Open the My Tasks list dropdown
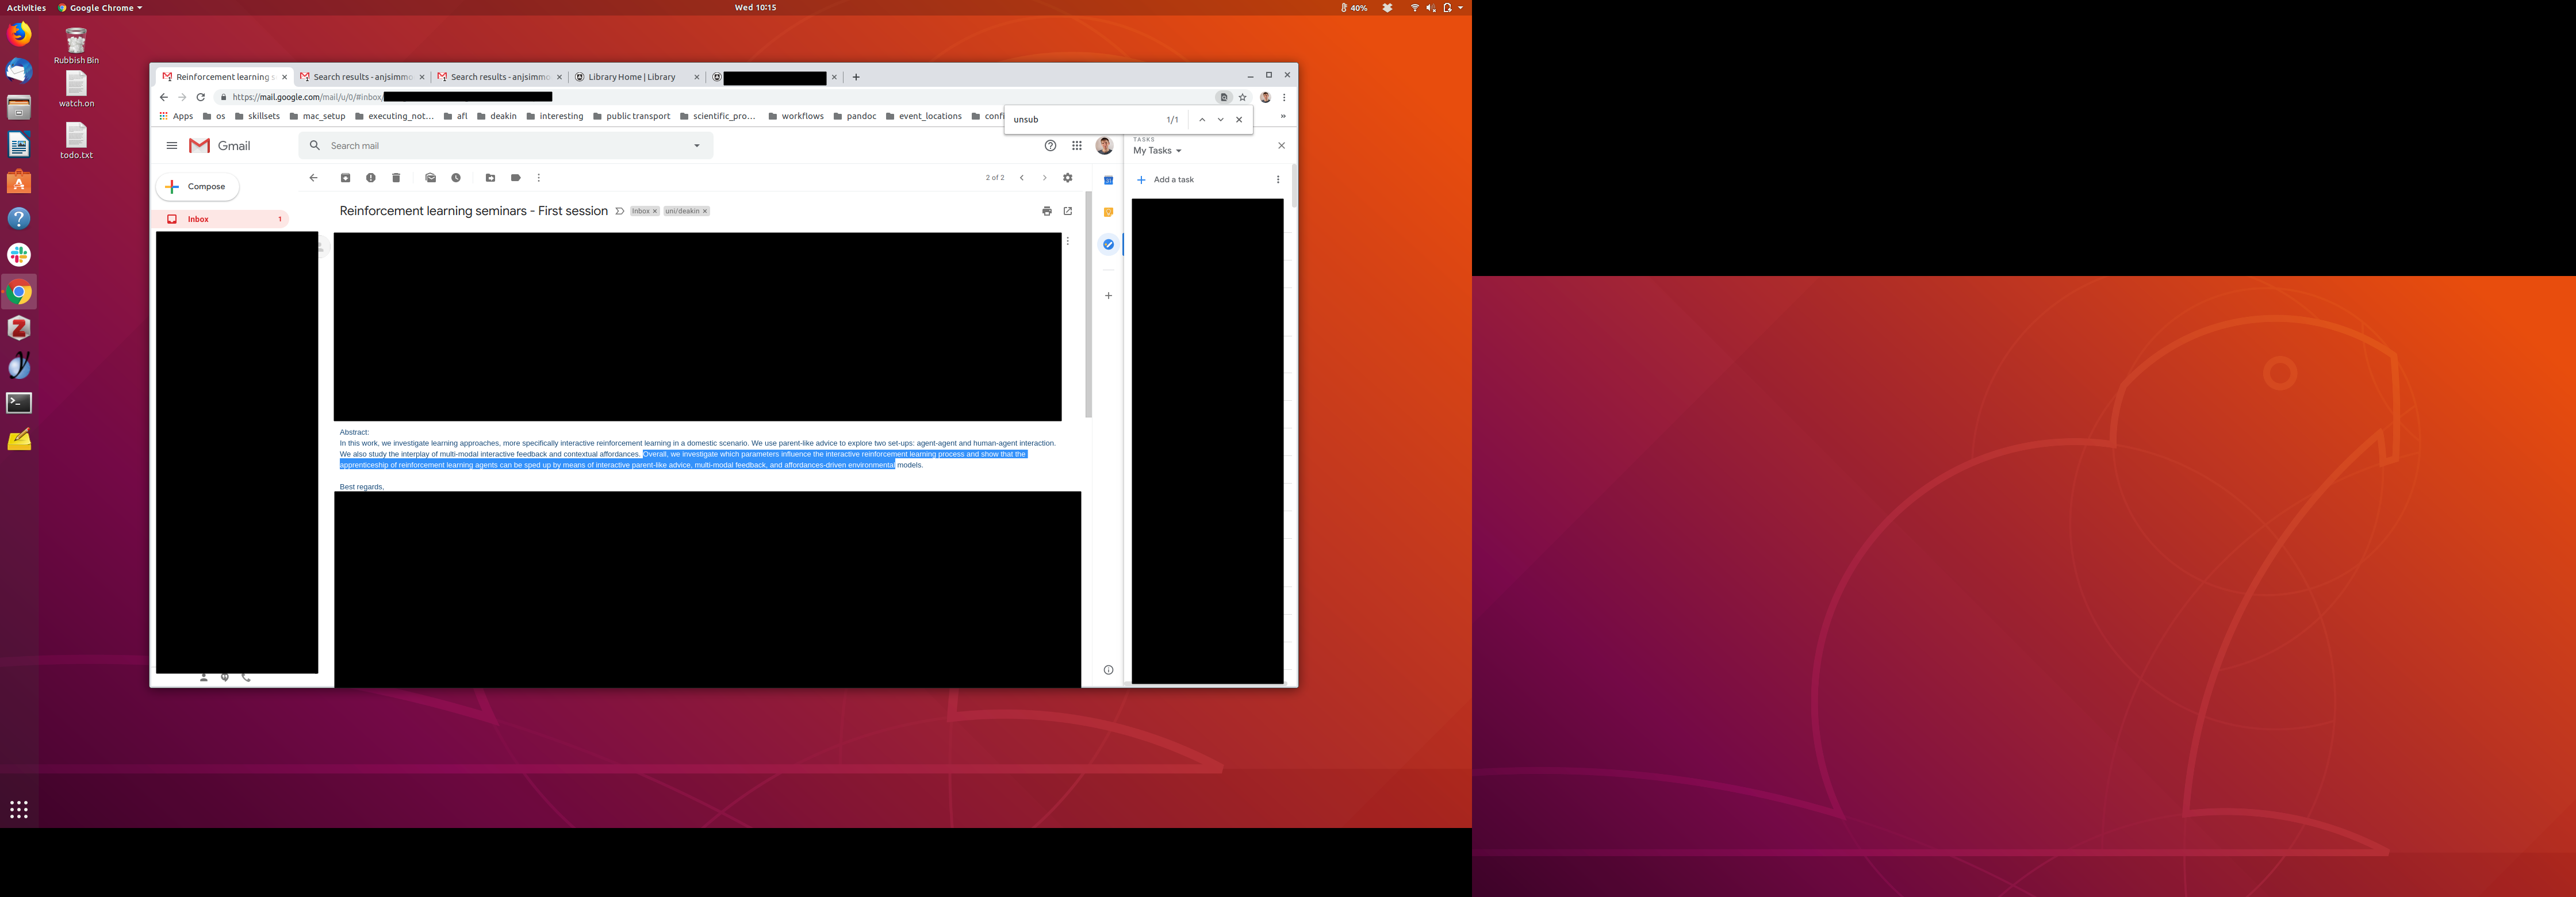Image resolution: width=2576 pixels, height=897 pixels. point(1158,151)
